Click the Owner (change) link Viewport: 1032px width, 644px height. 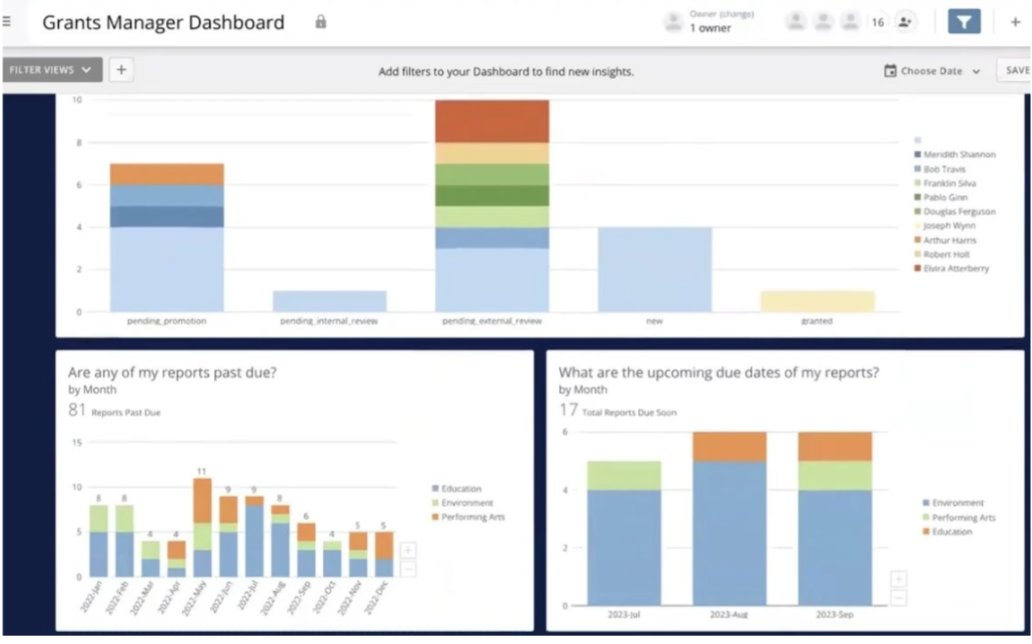[721, 14]
